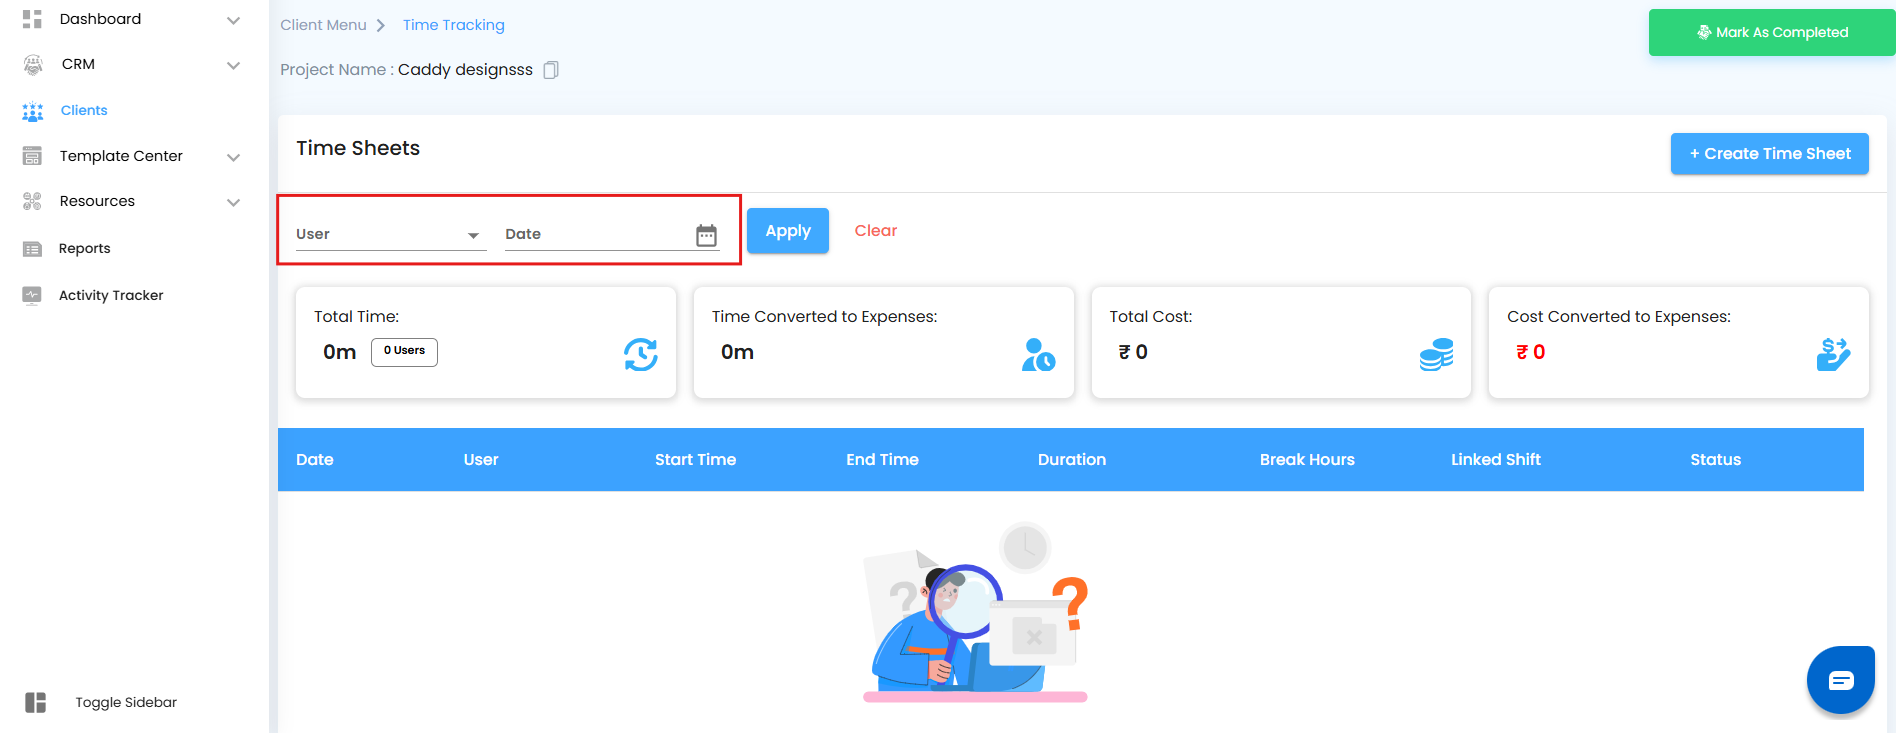
Task: Apply the time sheet filters
Action: tap(788, 230)
